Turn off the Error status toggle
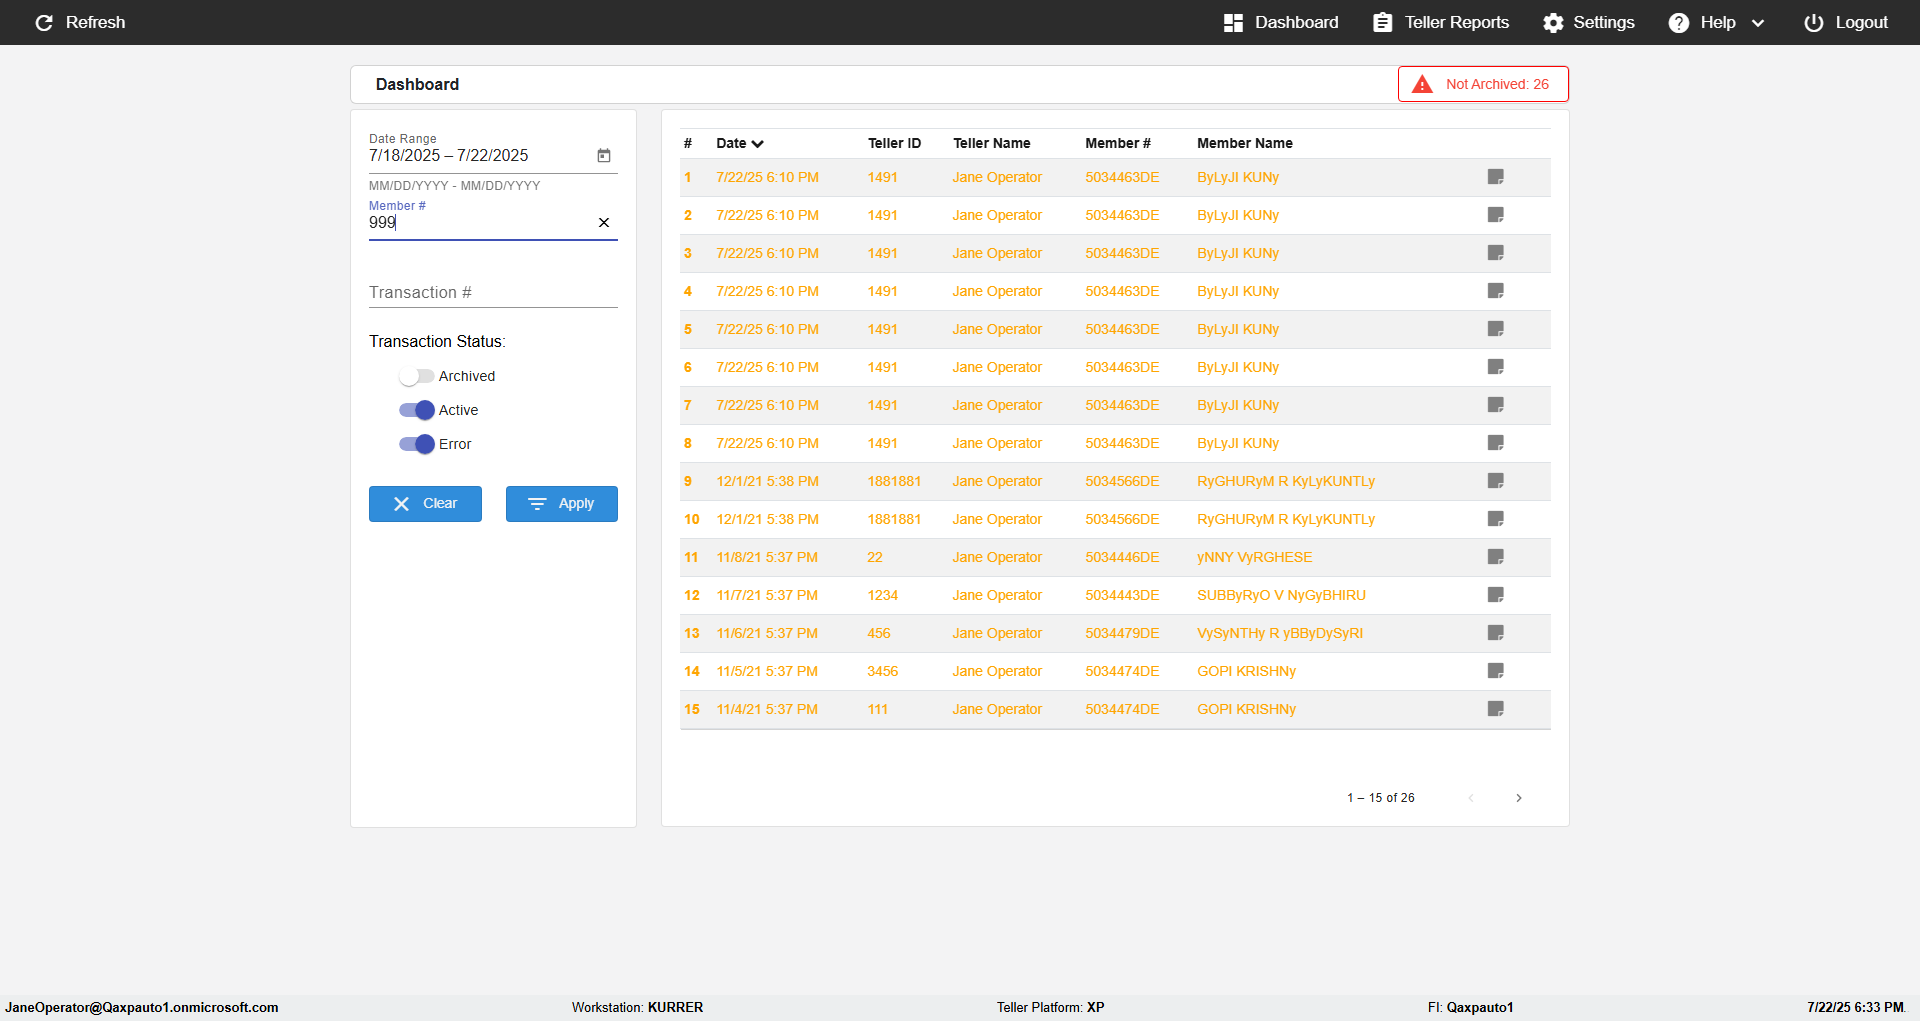 [x=416, y=444]
